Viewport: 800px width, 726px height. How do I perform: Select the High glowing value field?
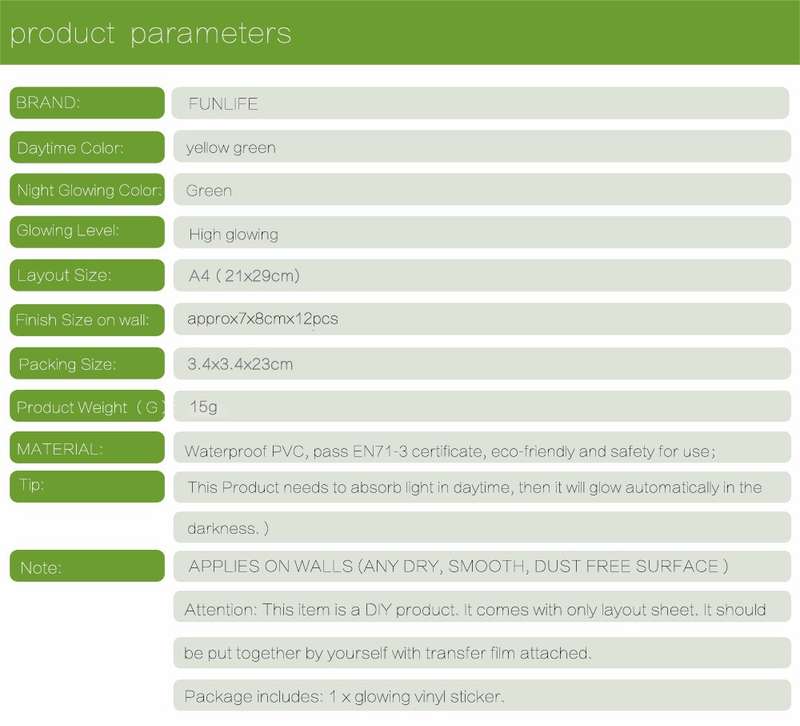(x=482, y=233)
